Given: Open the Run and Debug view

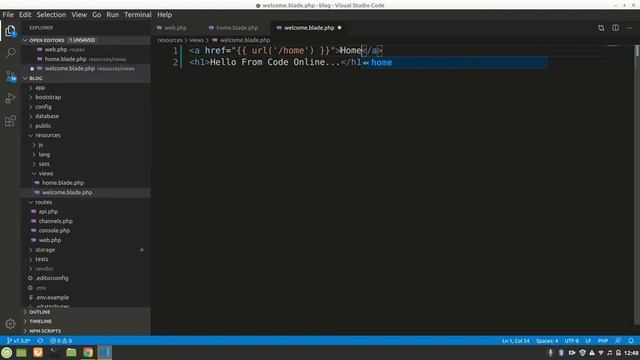Looking at the screenshot, I should [x=10, y=98].
